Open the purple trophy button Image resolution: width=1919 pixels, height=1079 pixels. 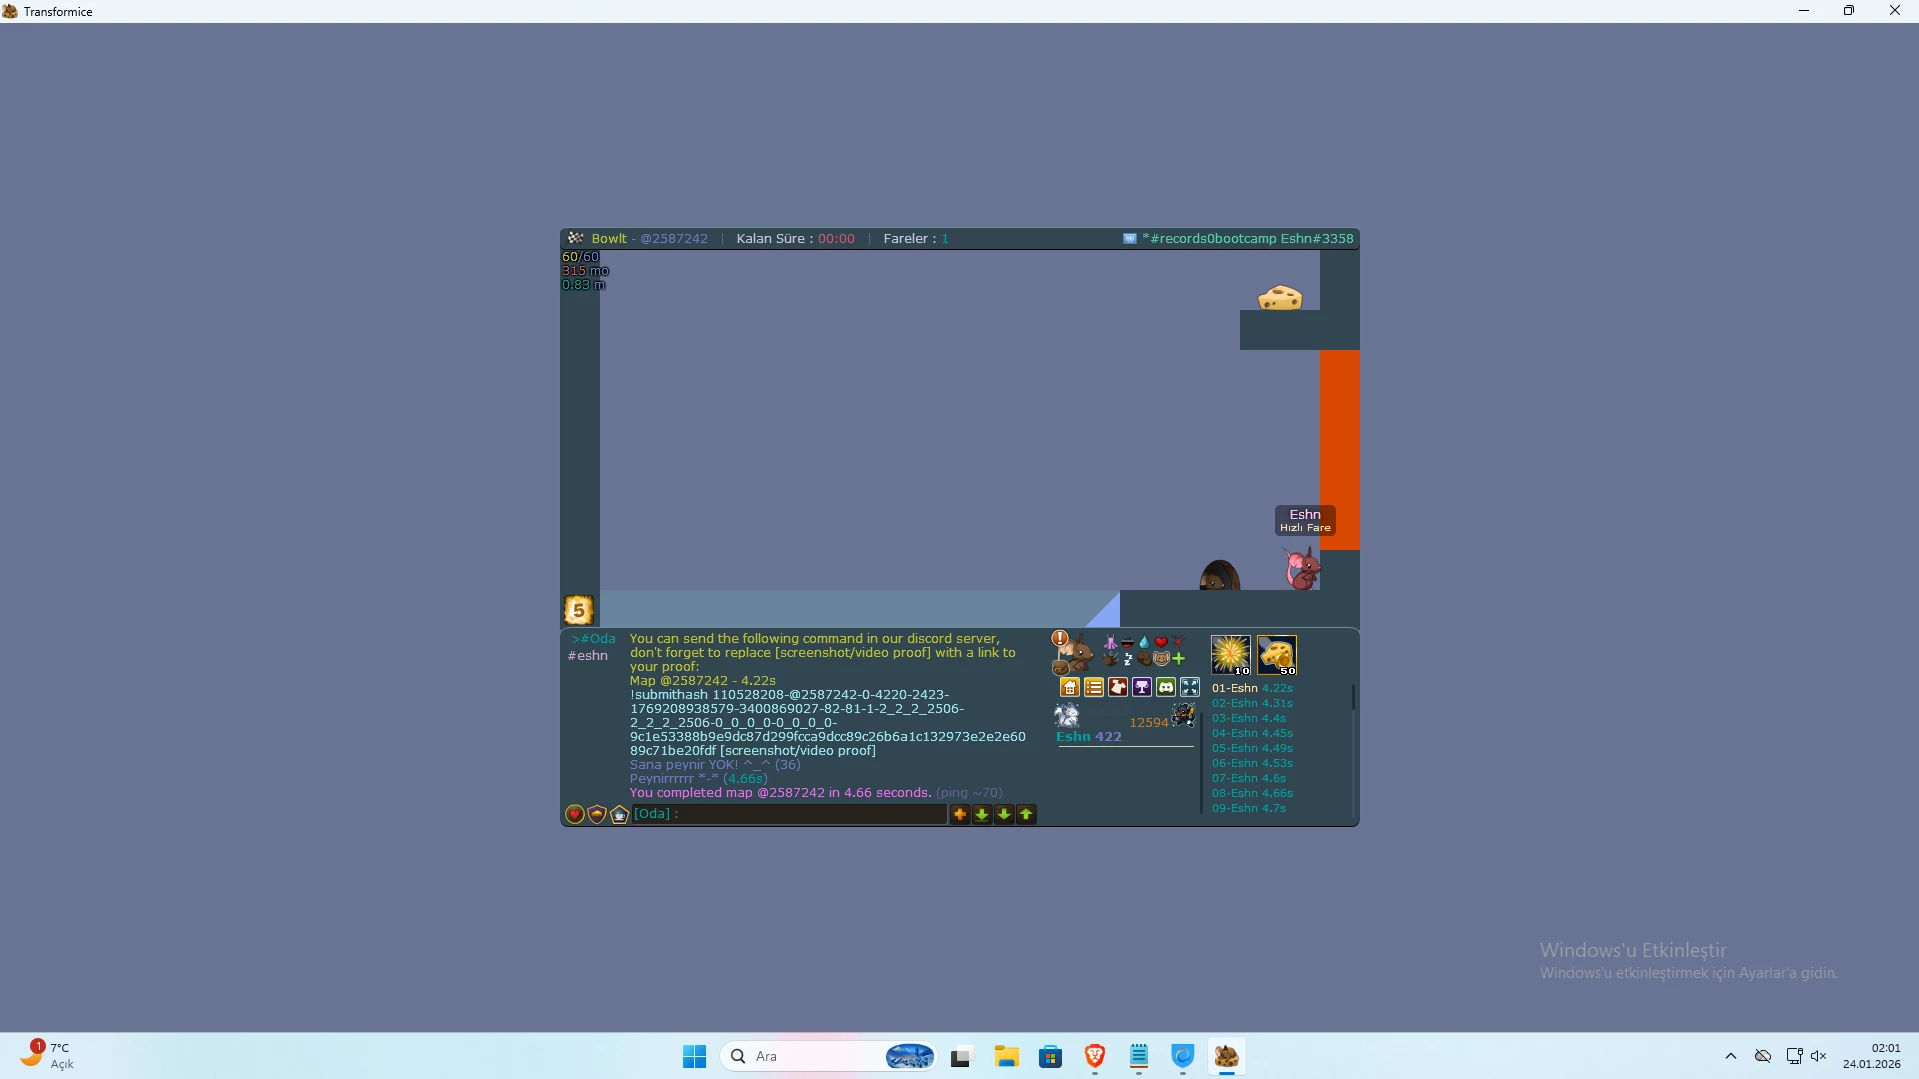[x=1142, y=687]
